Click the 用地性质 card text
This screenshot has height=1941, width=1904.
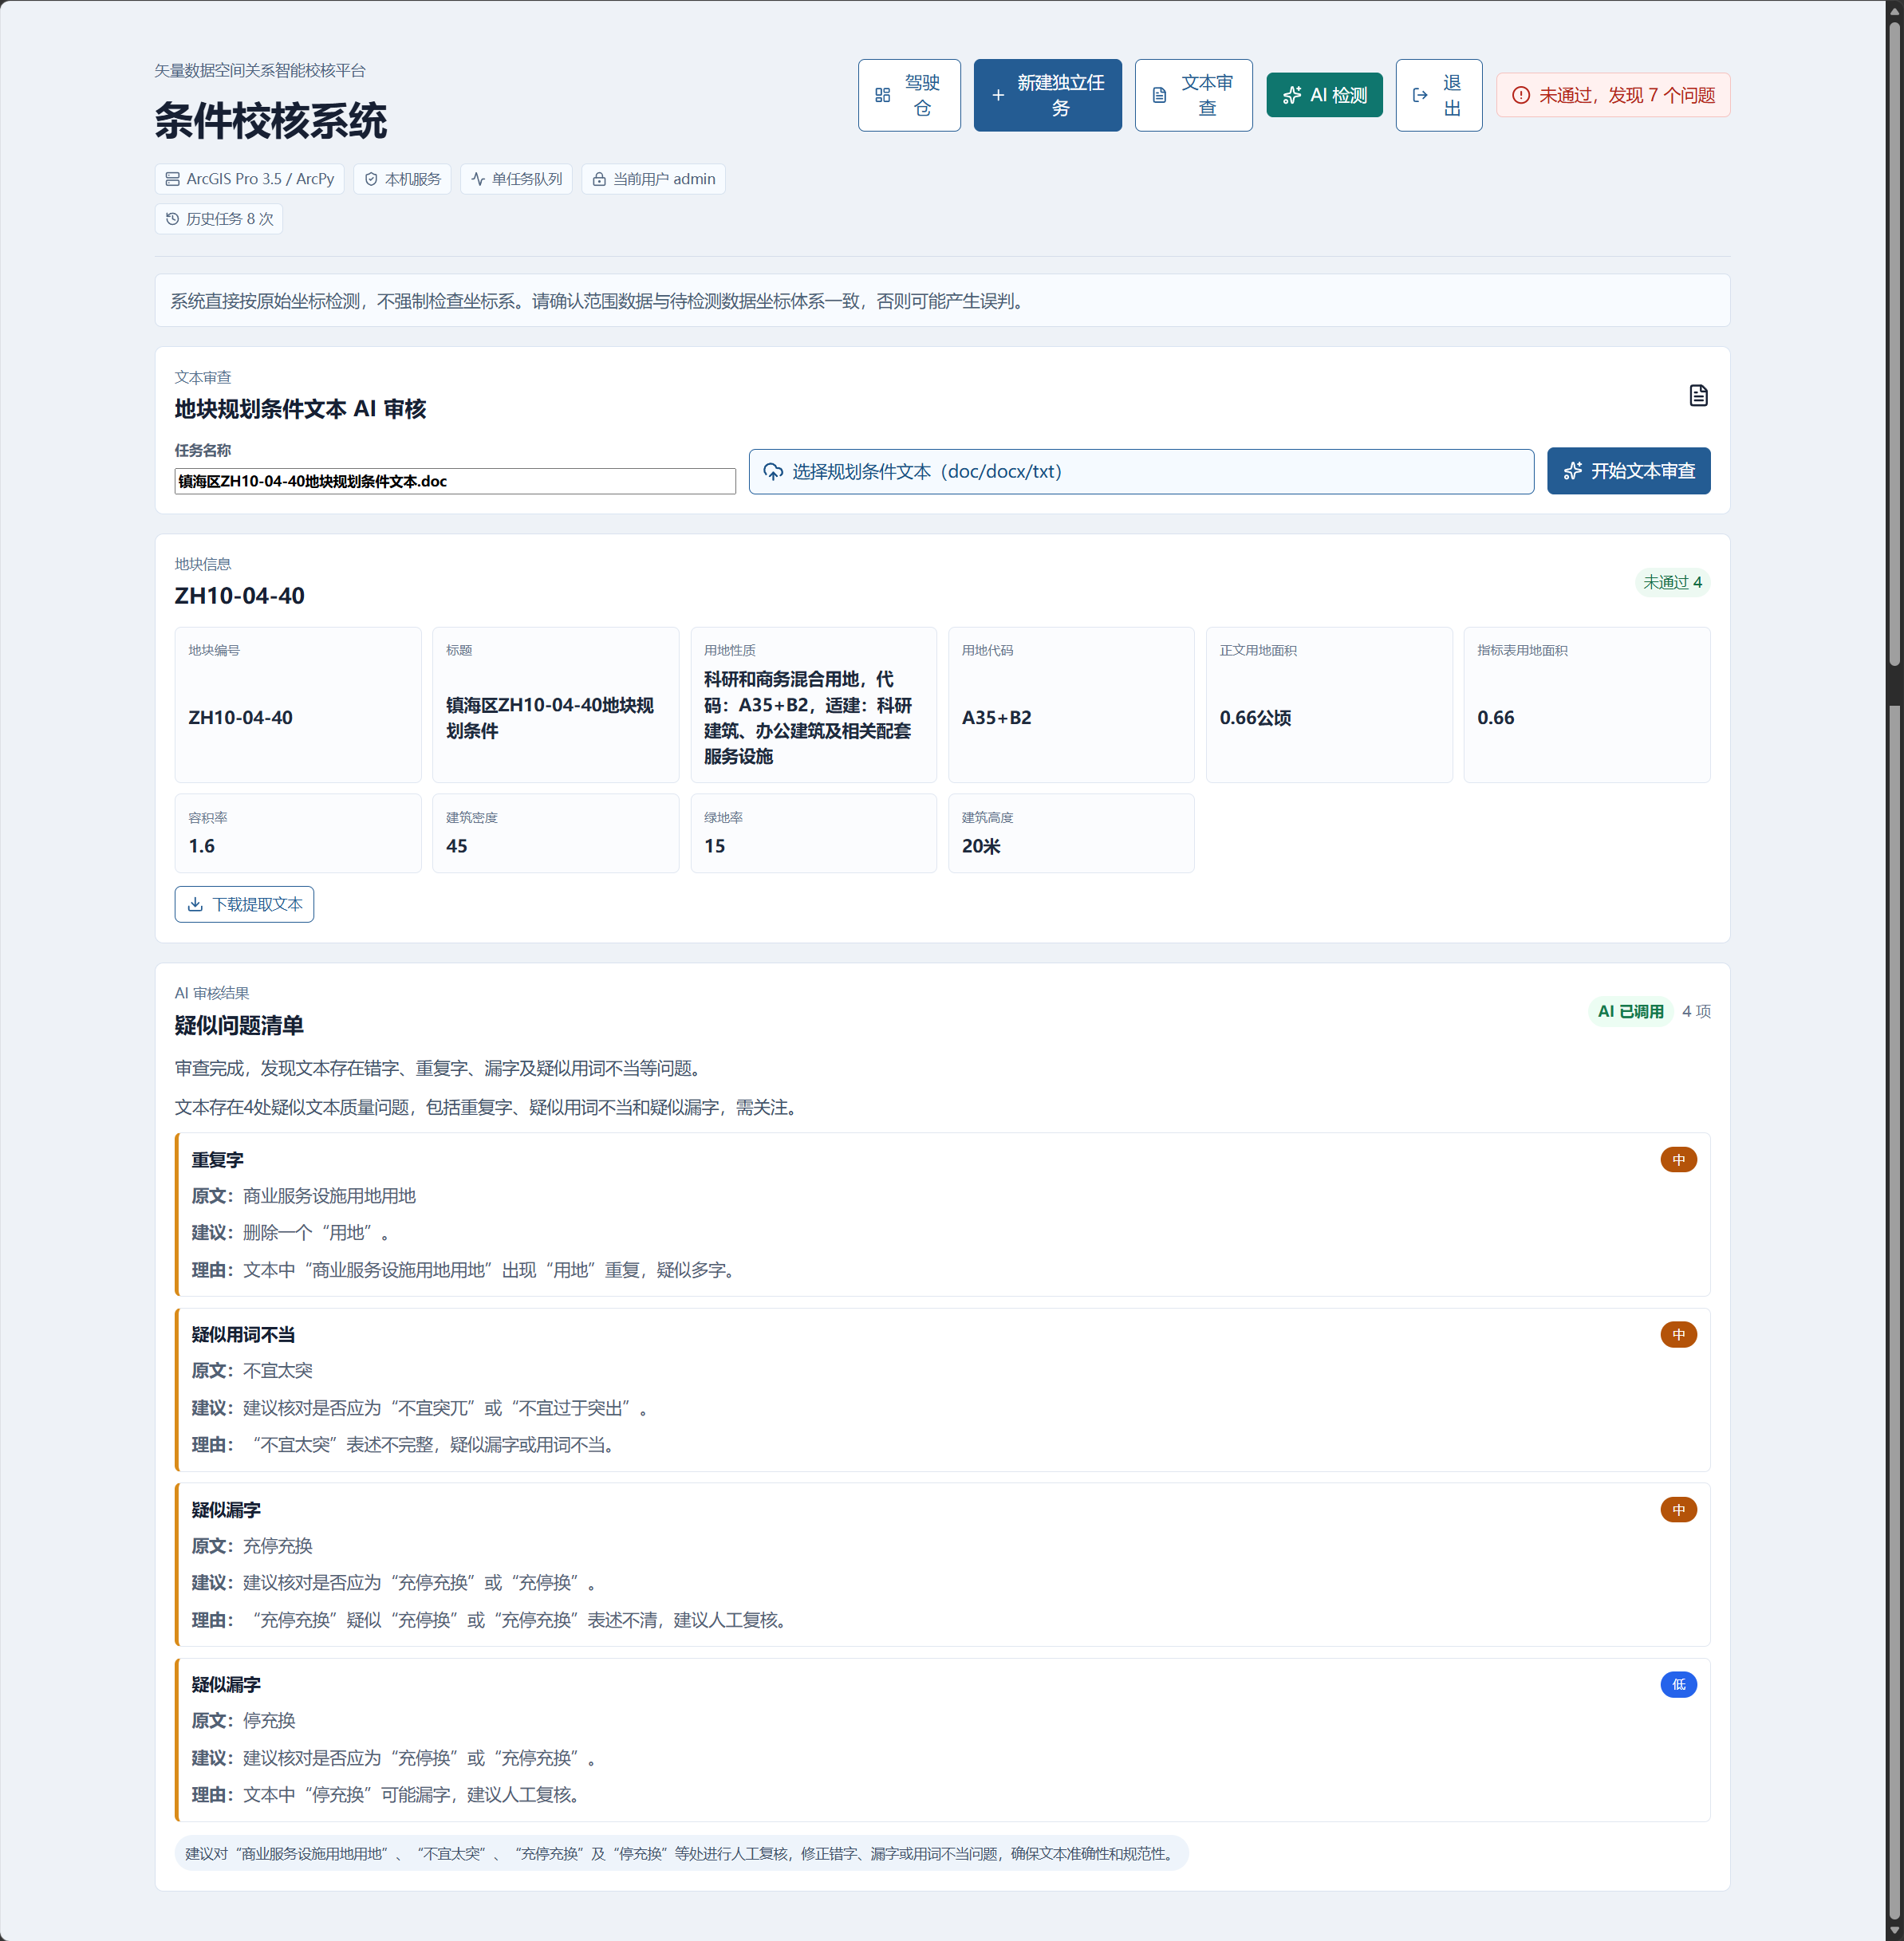pyautogui.click(x=808, y=718)
